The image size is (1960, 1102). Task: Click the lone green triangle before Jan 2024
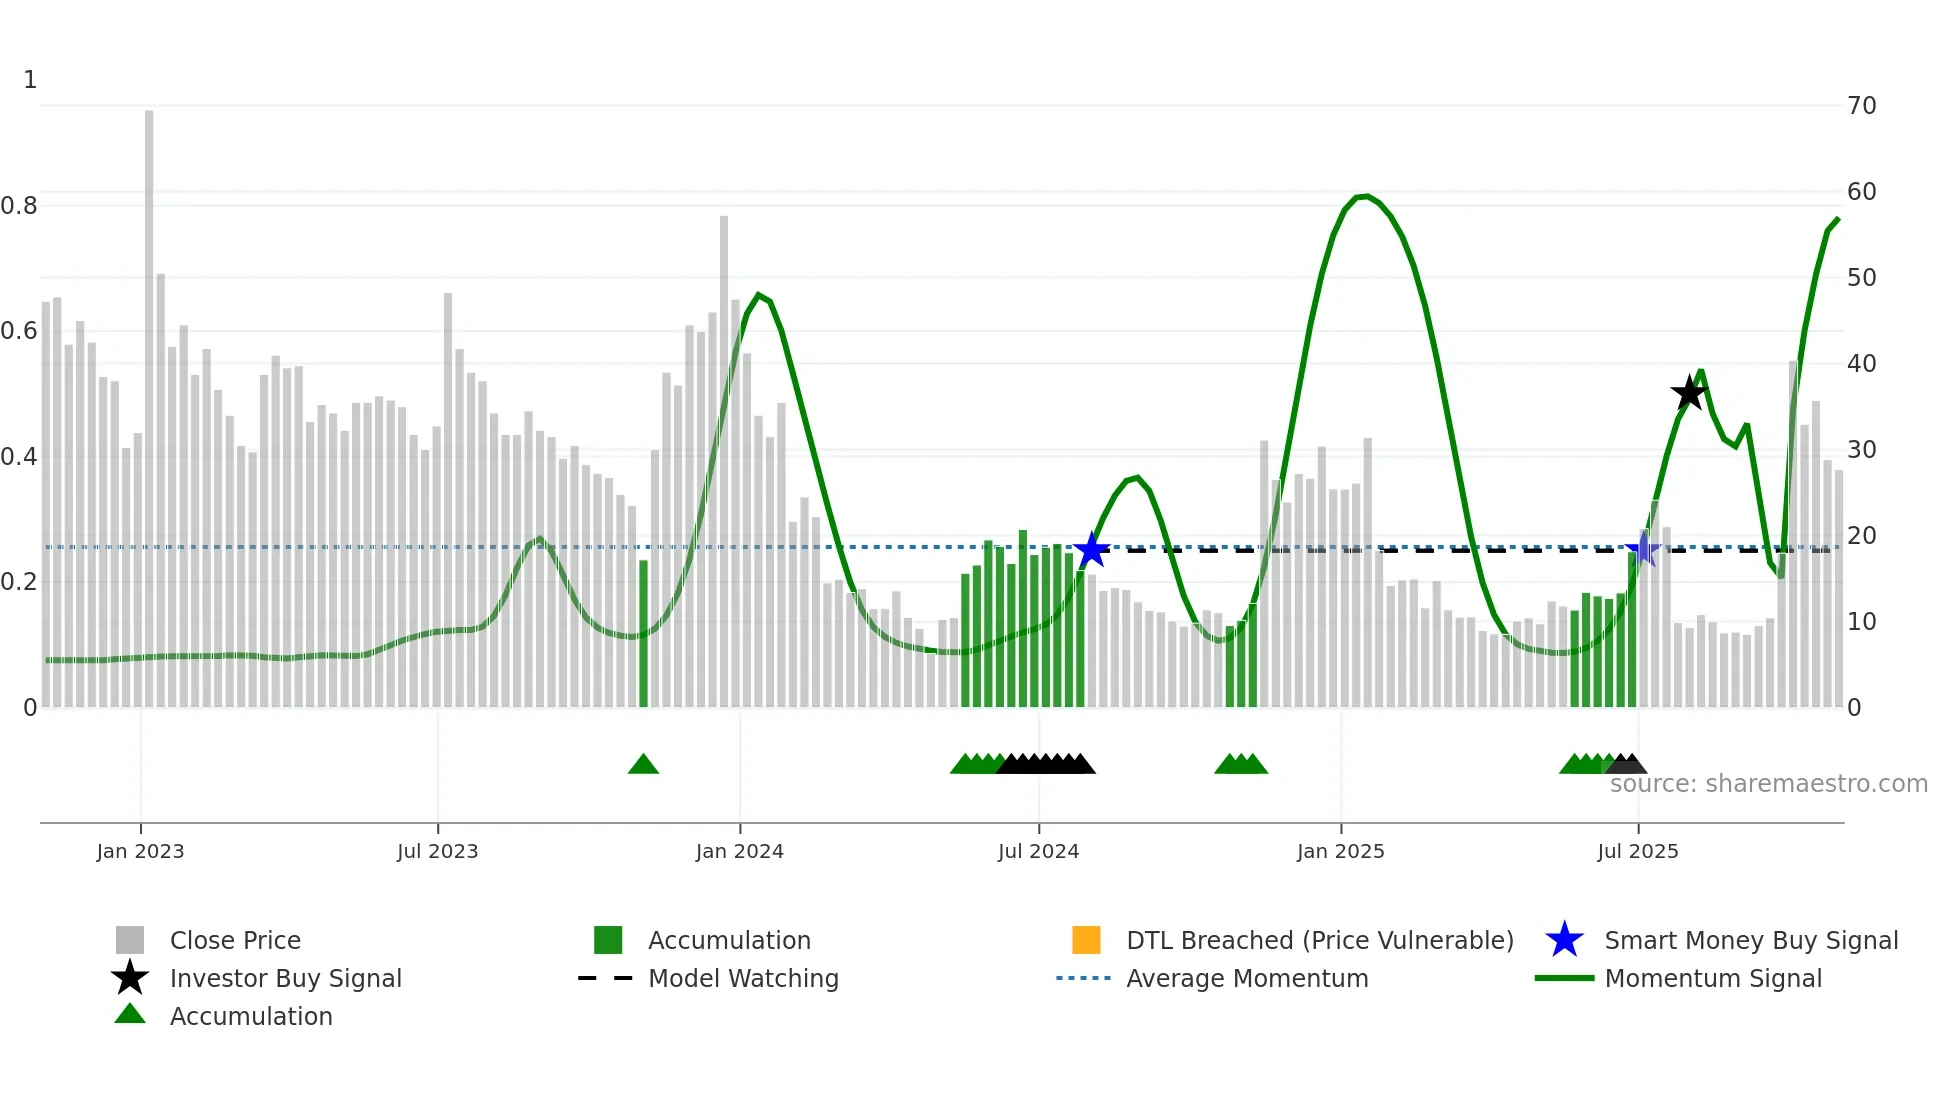pos(643,765)
